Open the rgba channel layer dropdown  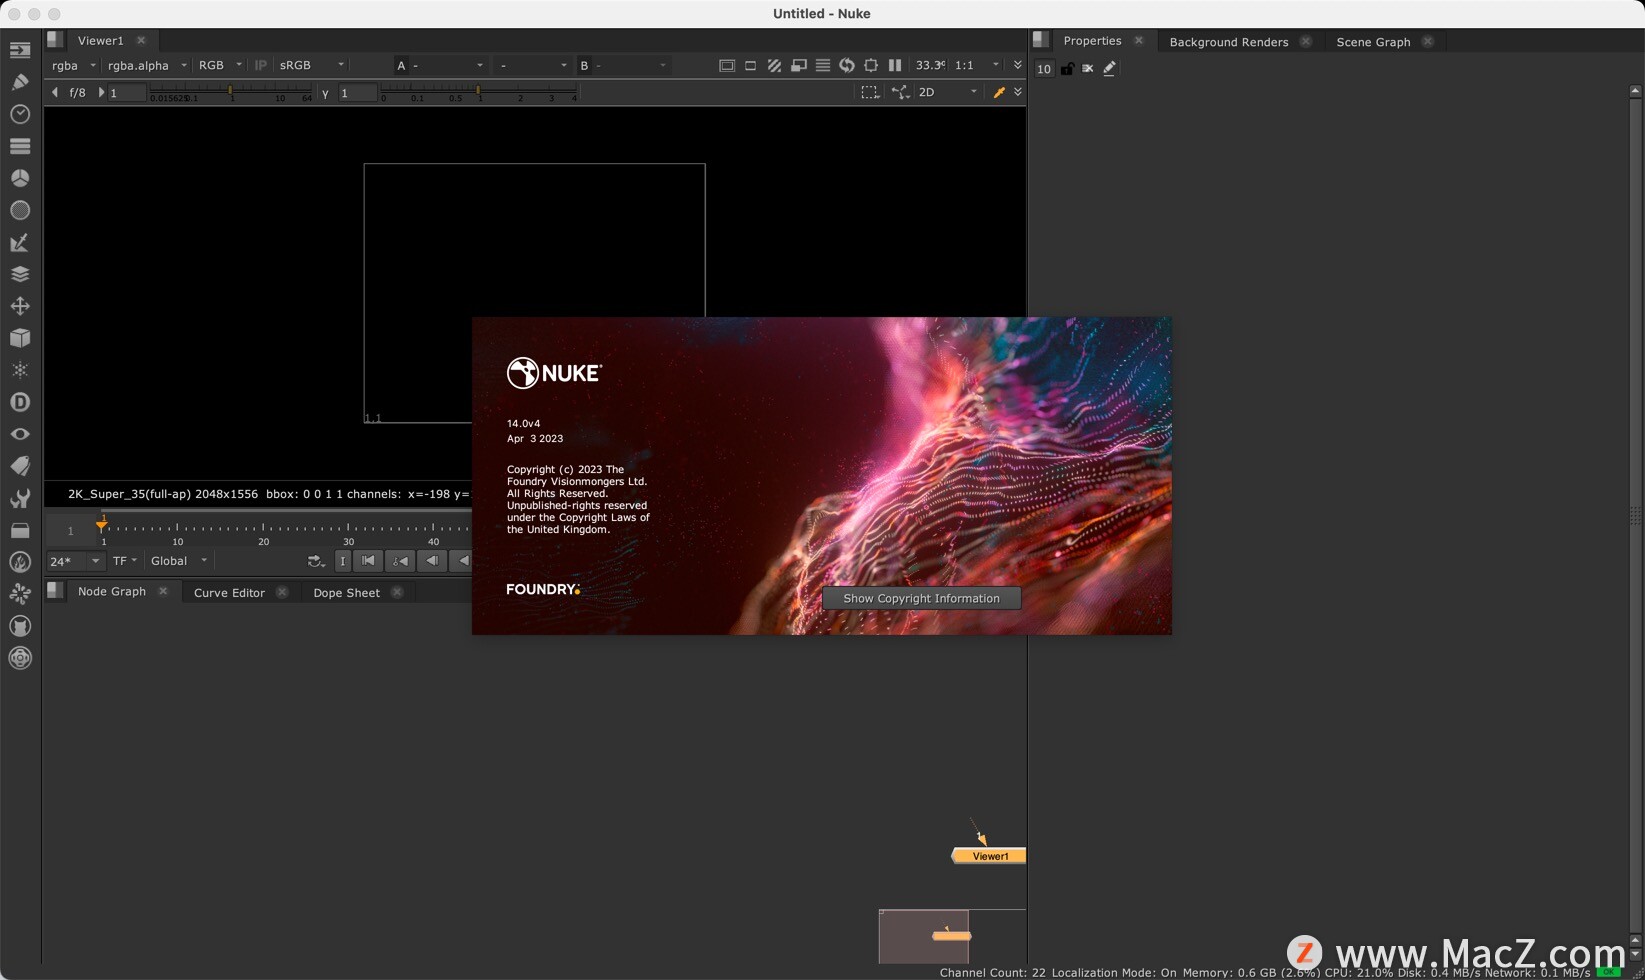tap(74, 65)
